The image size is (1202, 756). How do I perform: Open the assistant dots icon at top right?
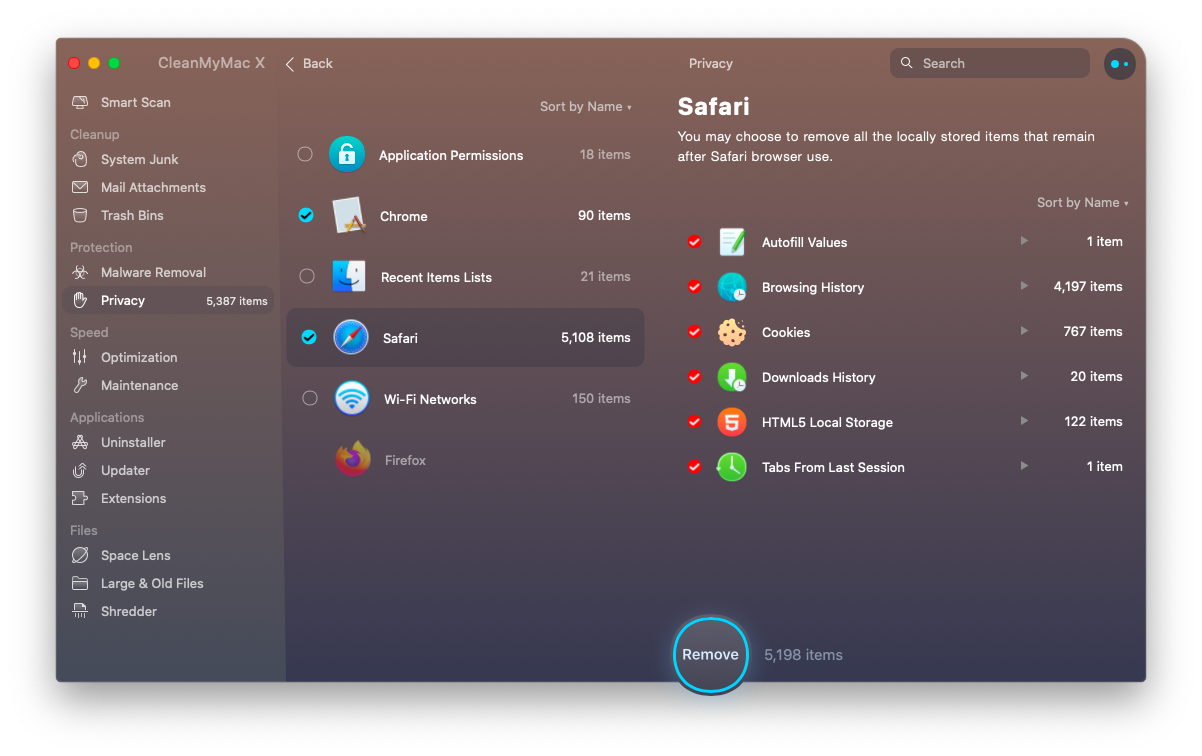1119,64
